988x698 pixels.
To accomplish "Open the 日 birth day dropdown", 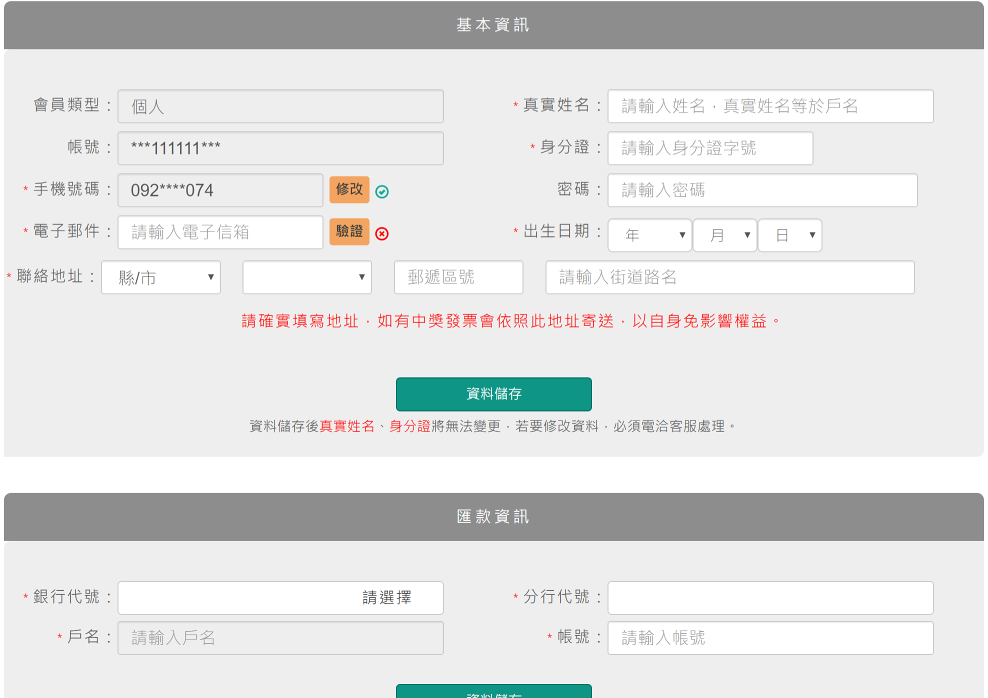I will point(789,236).
